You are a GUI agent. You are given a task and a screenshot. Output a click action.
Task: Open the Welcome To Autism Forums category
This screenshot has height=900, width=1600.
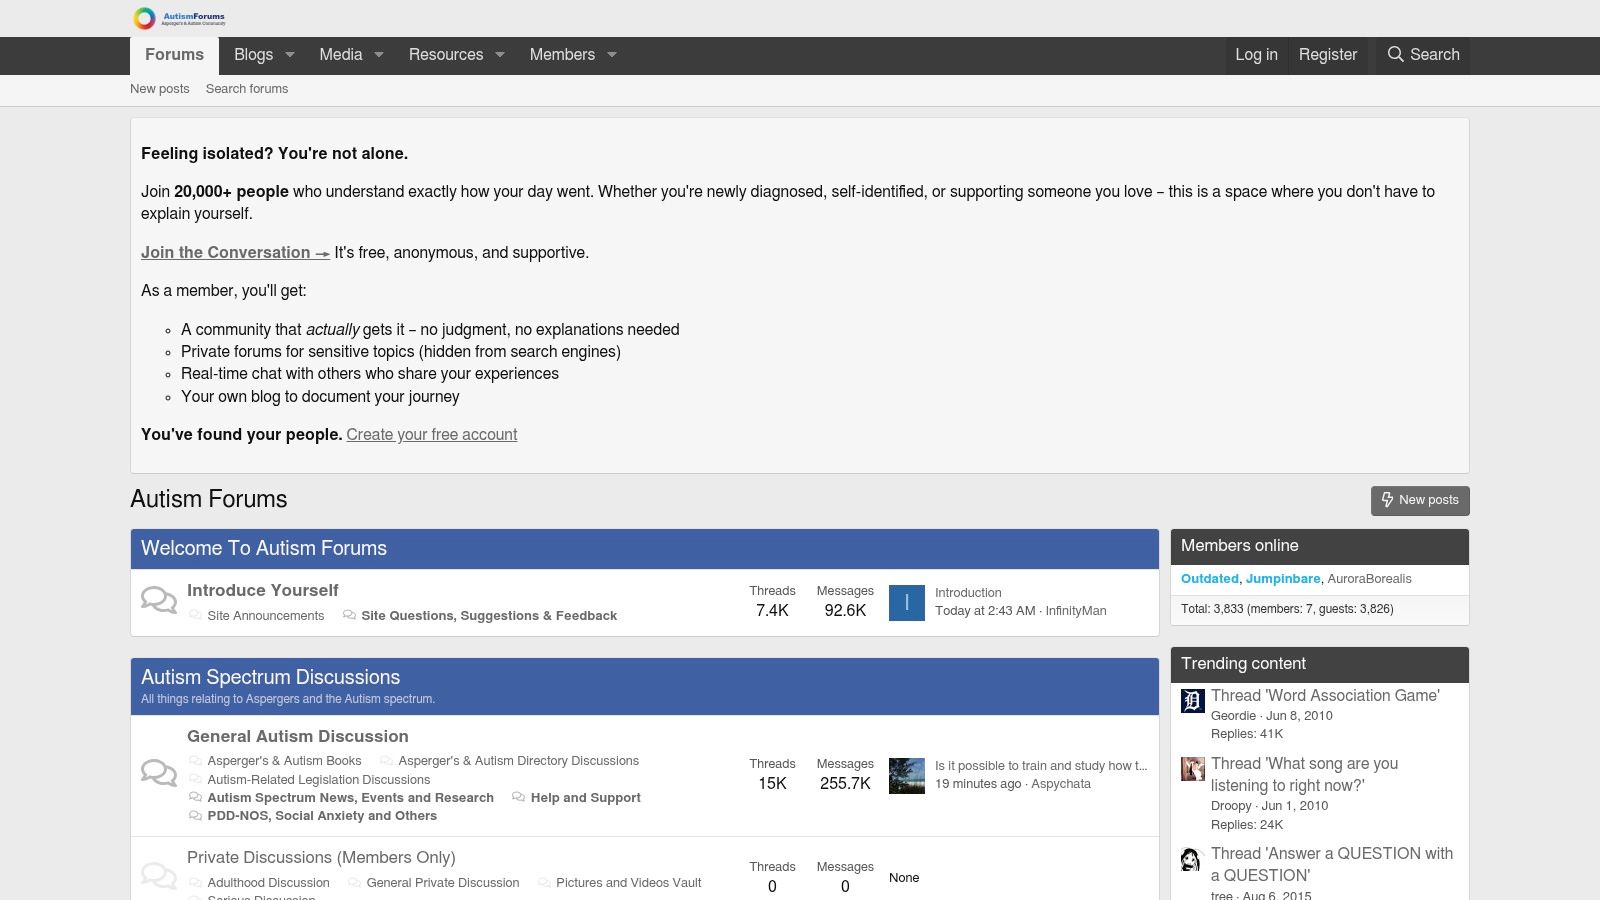click(x=264, y=548)
